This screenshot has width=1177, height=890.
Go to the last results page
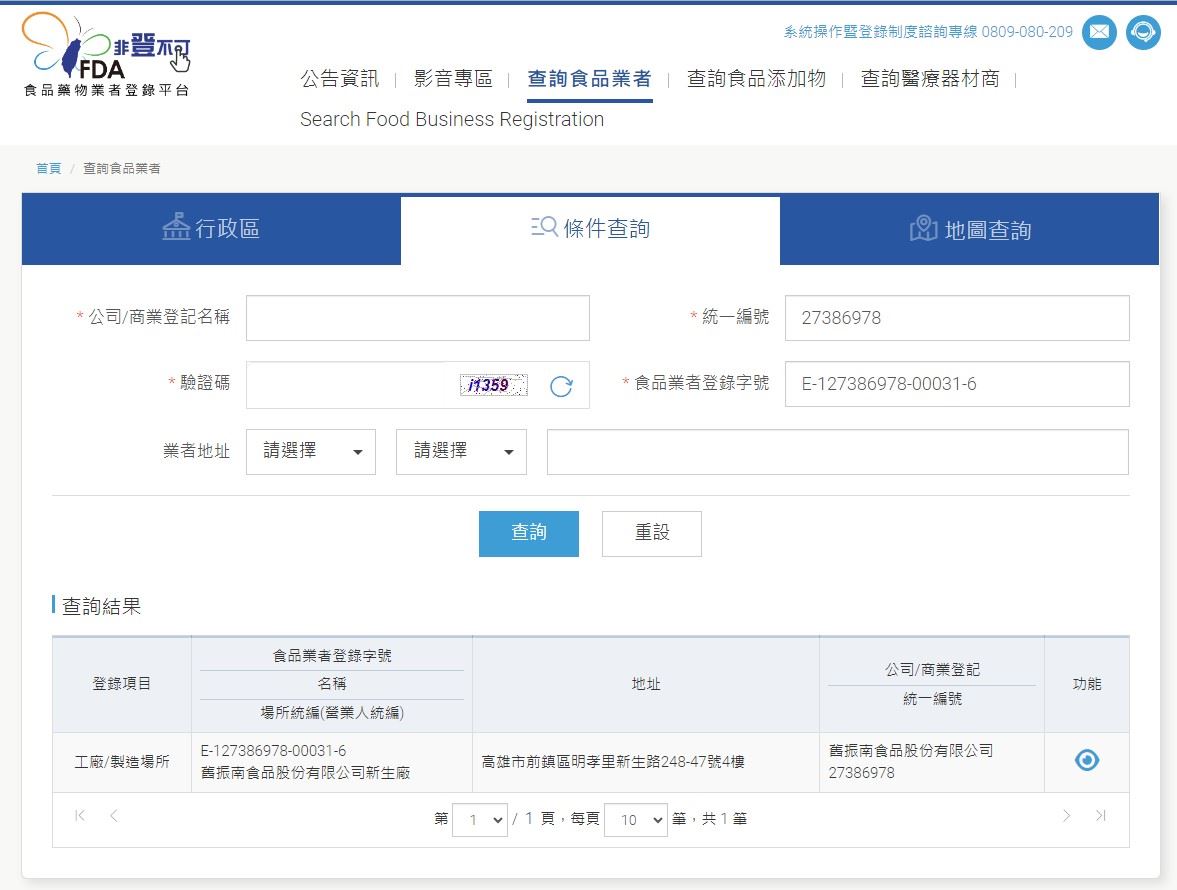(1100, 817)
